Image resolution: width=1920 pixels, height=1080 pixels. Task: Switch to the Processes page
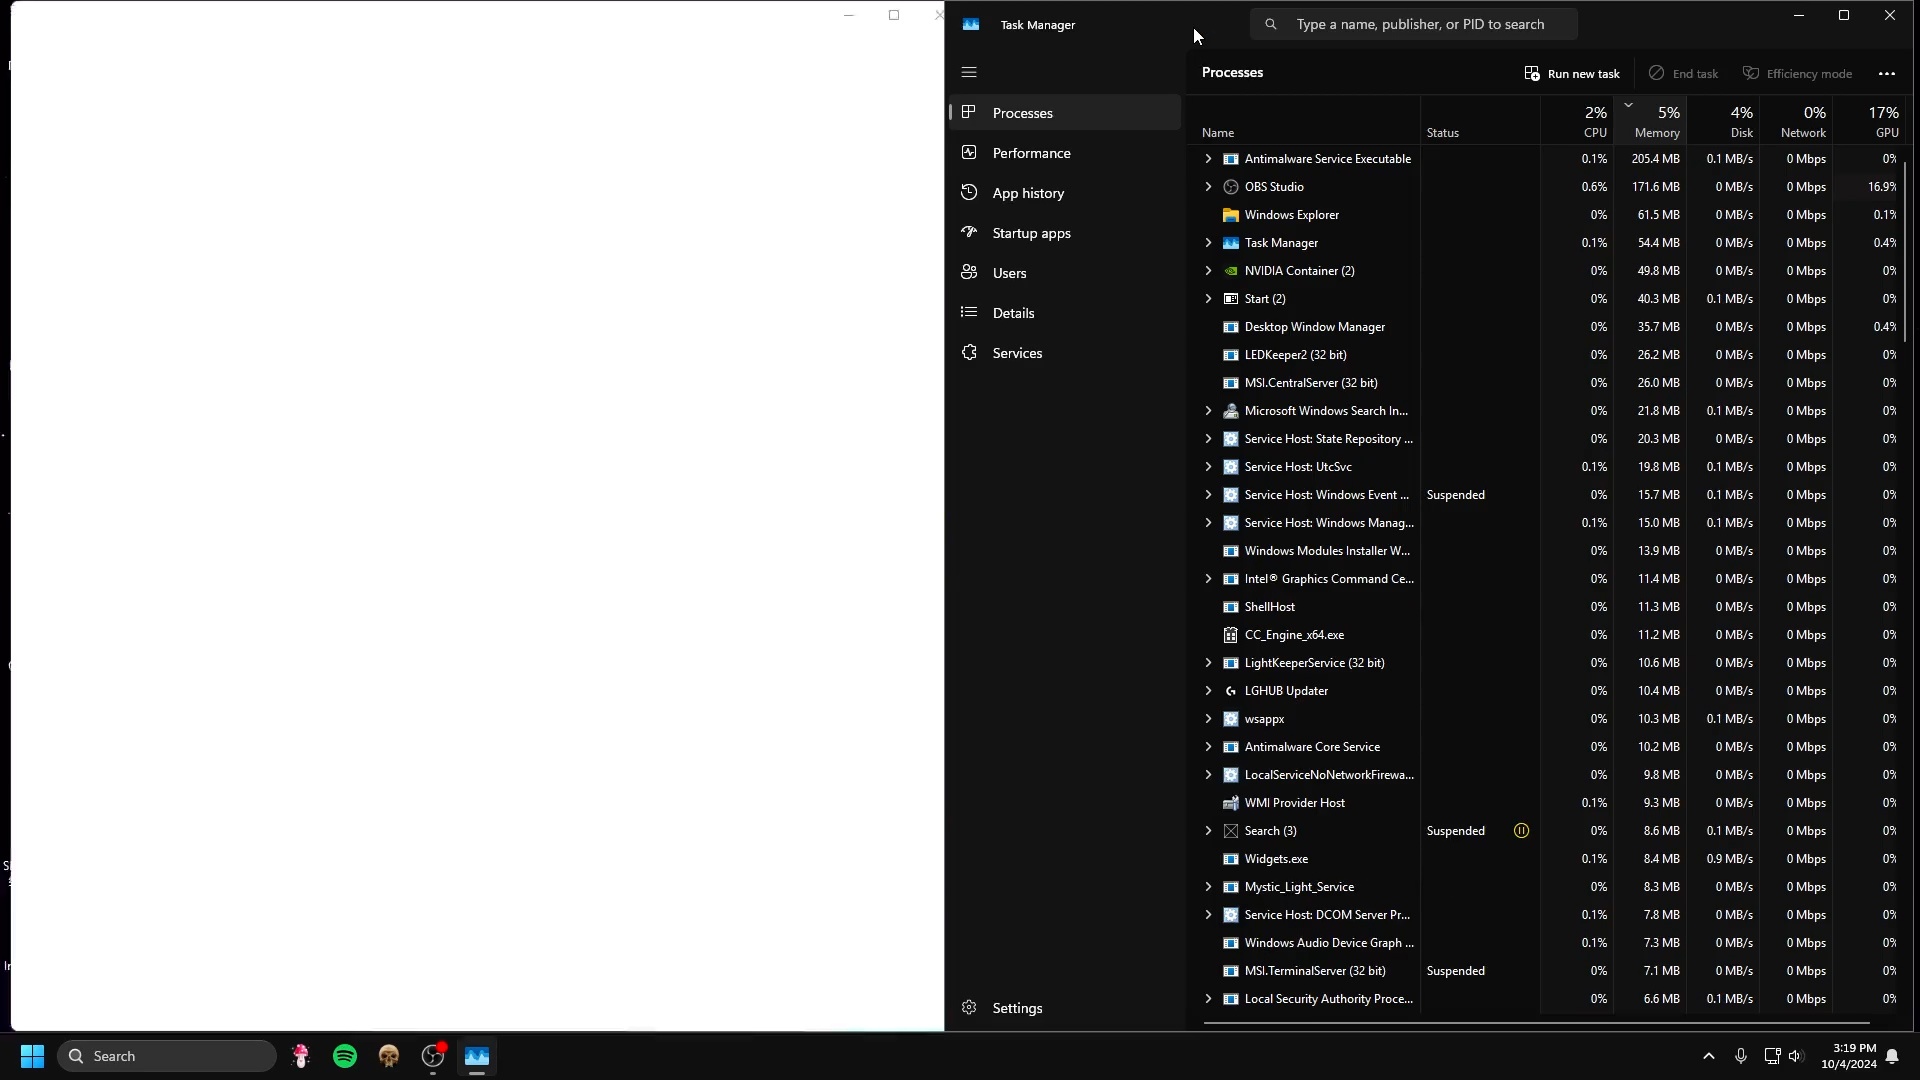[1065, 113]
